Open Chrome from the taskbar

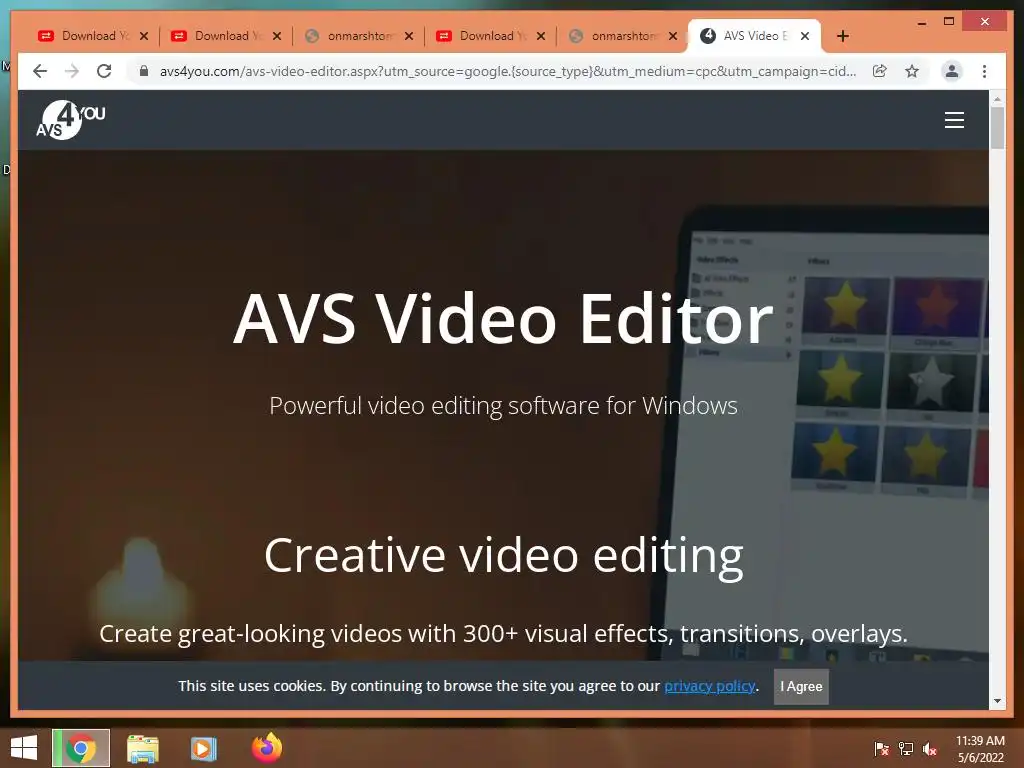coord(81,748)
